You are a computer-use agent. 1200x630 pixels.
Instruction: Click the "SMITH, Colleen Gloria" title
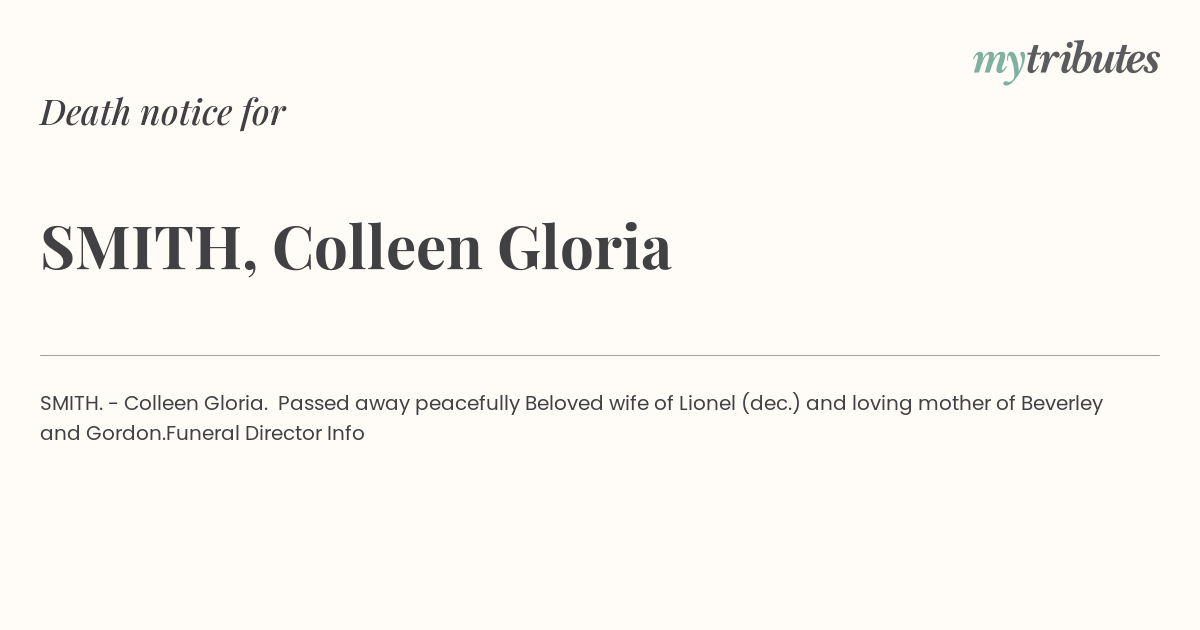tap(356, 247)
